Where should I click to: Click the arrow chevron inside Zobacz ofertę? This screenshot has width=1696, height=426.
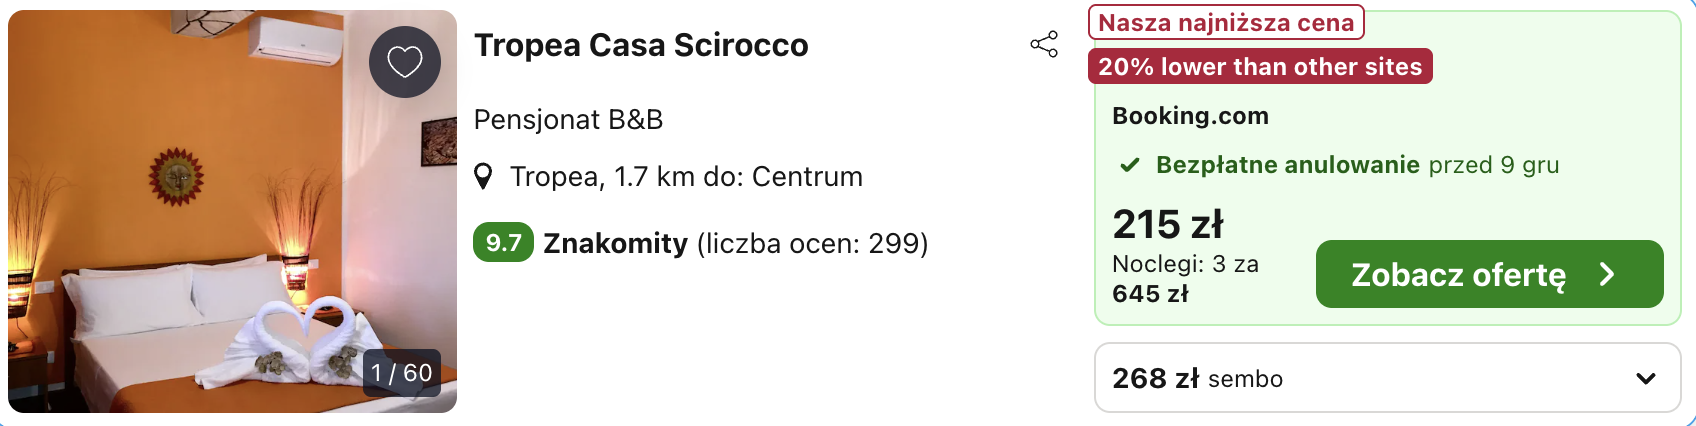[x=1607, y=274]
